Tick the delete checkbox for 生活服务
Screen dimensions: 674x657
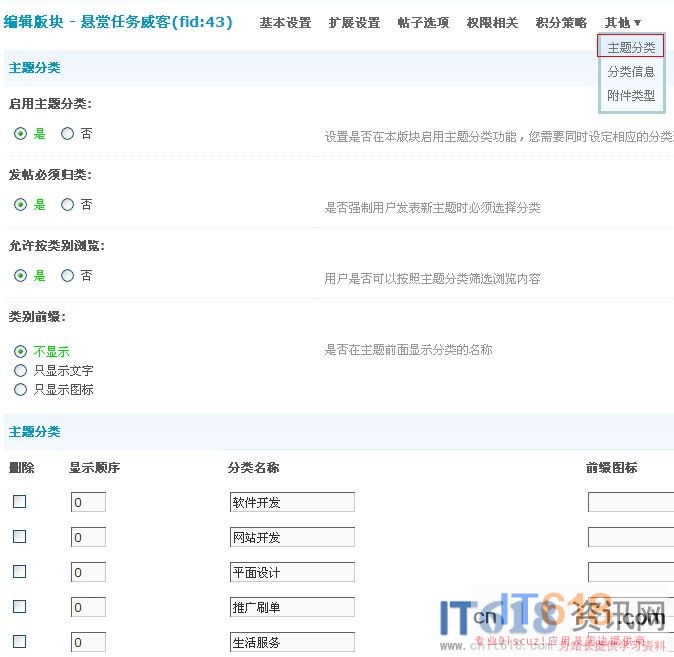coord(19,642)
